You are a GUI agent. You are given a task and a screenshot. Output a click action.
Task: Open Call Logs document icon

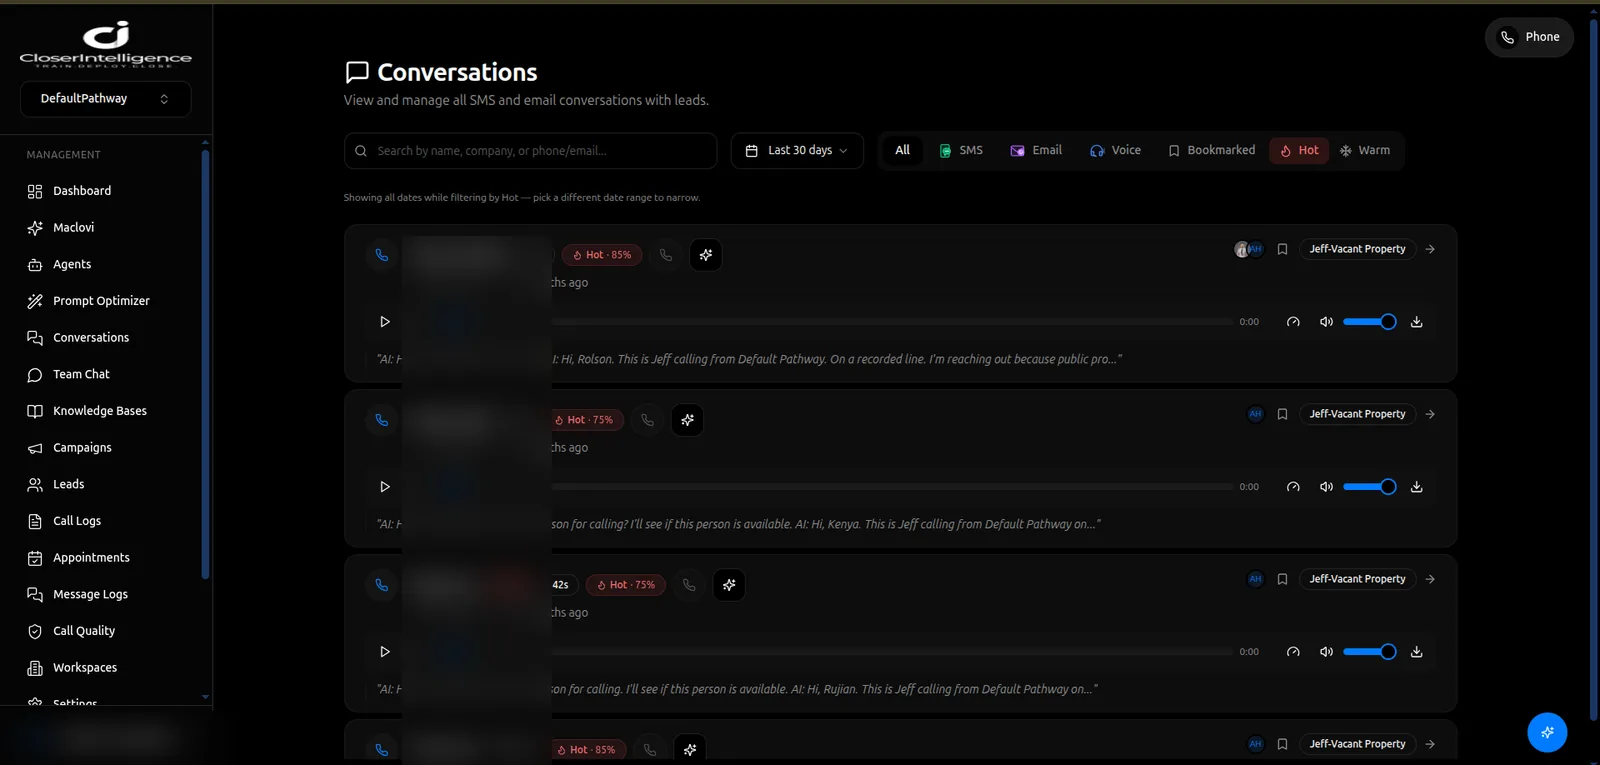point(35,521)
